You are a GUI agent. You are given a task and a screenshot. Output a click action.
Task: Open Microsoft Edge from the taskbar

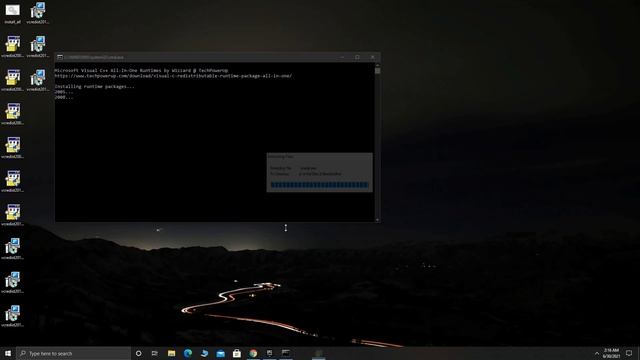[x=188, y=353]
